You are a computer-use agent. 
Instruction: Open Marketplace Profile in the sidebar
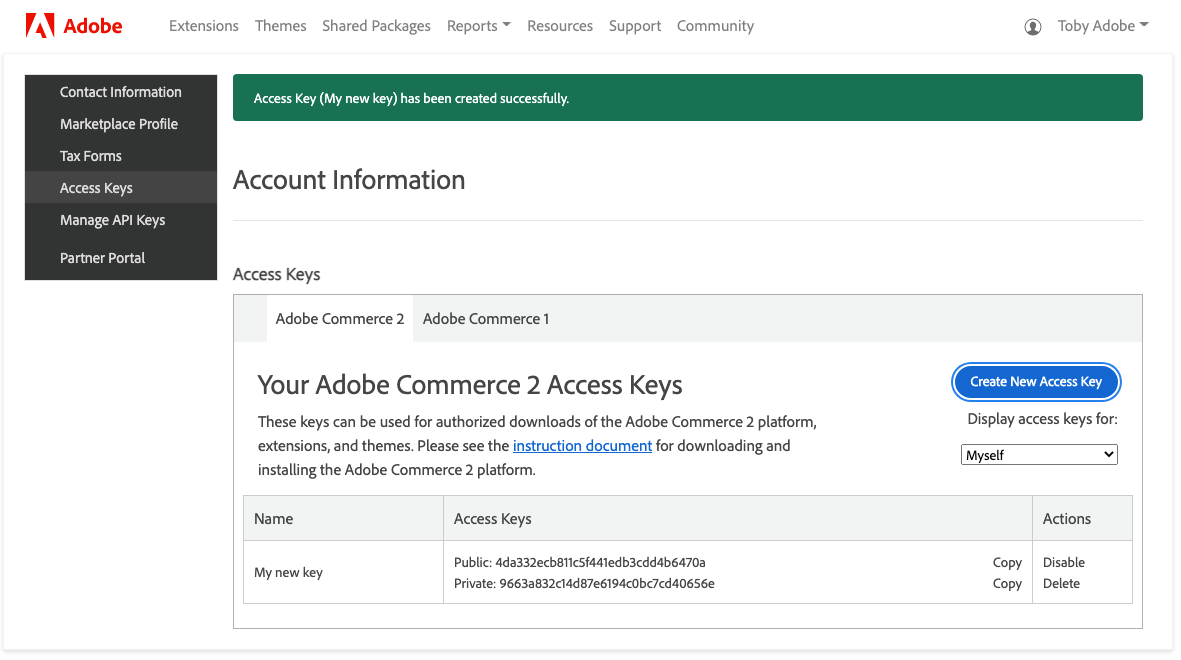click(121, 124)
